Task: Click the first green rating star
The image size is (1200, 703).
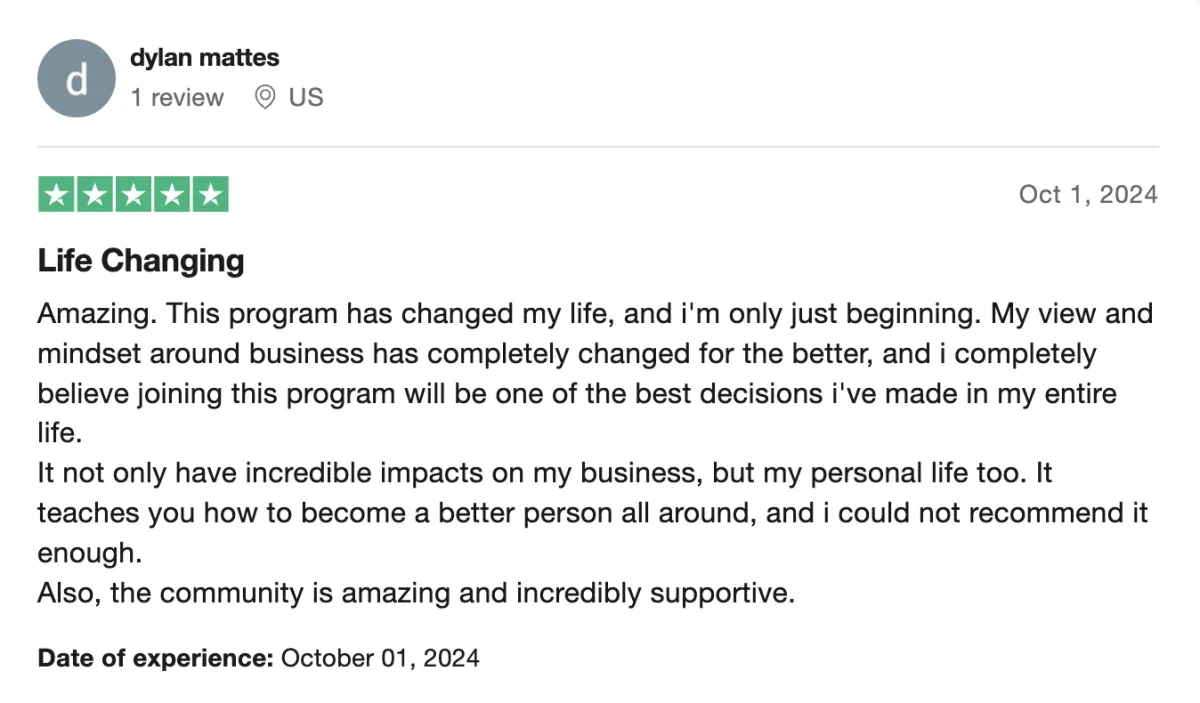Action: 57,194
